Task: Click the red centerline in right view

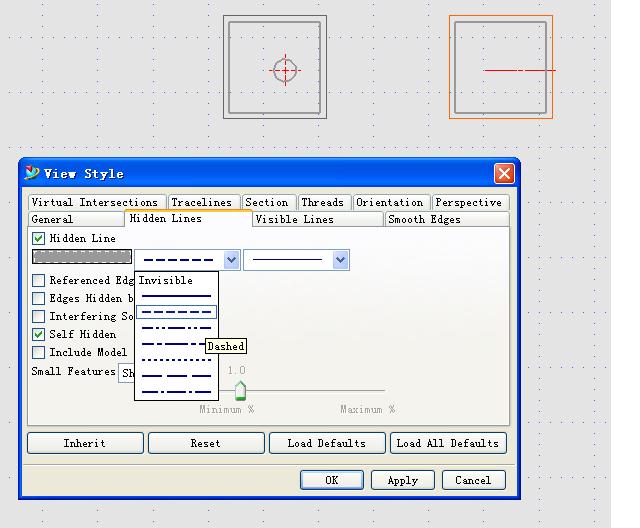Action: coord(519,71)
